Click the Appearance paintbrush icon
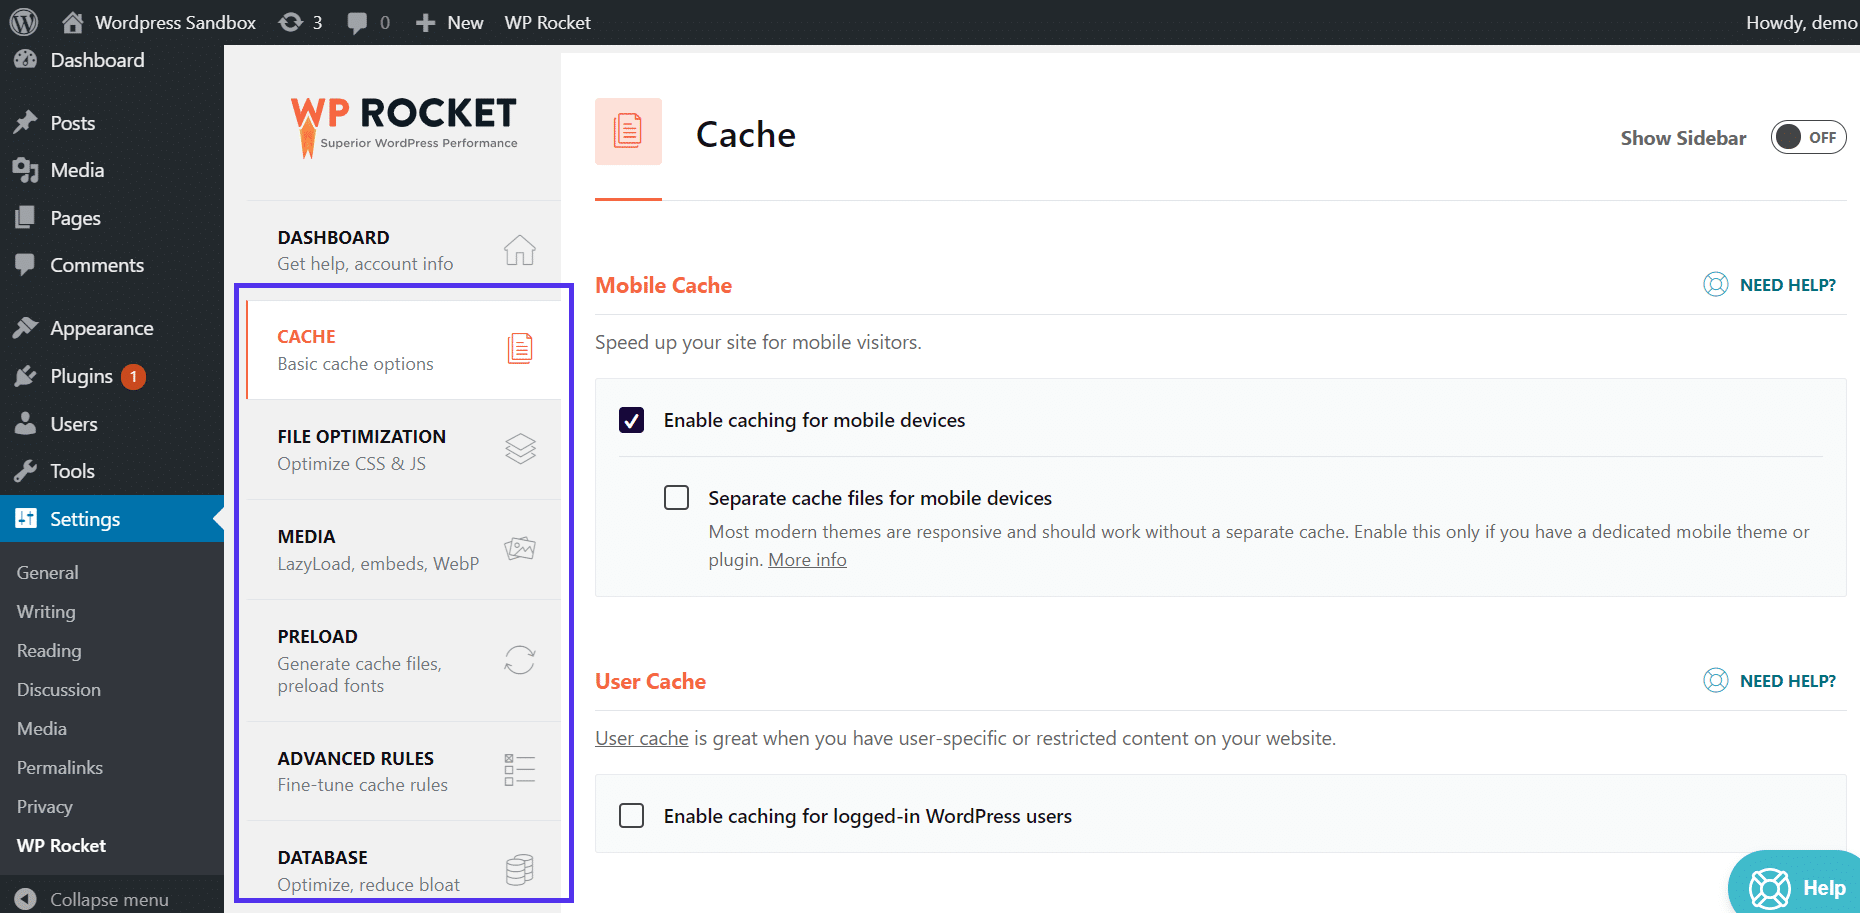The width and height of the screenshot is (1860, 913). (x=27, y=327)
